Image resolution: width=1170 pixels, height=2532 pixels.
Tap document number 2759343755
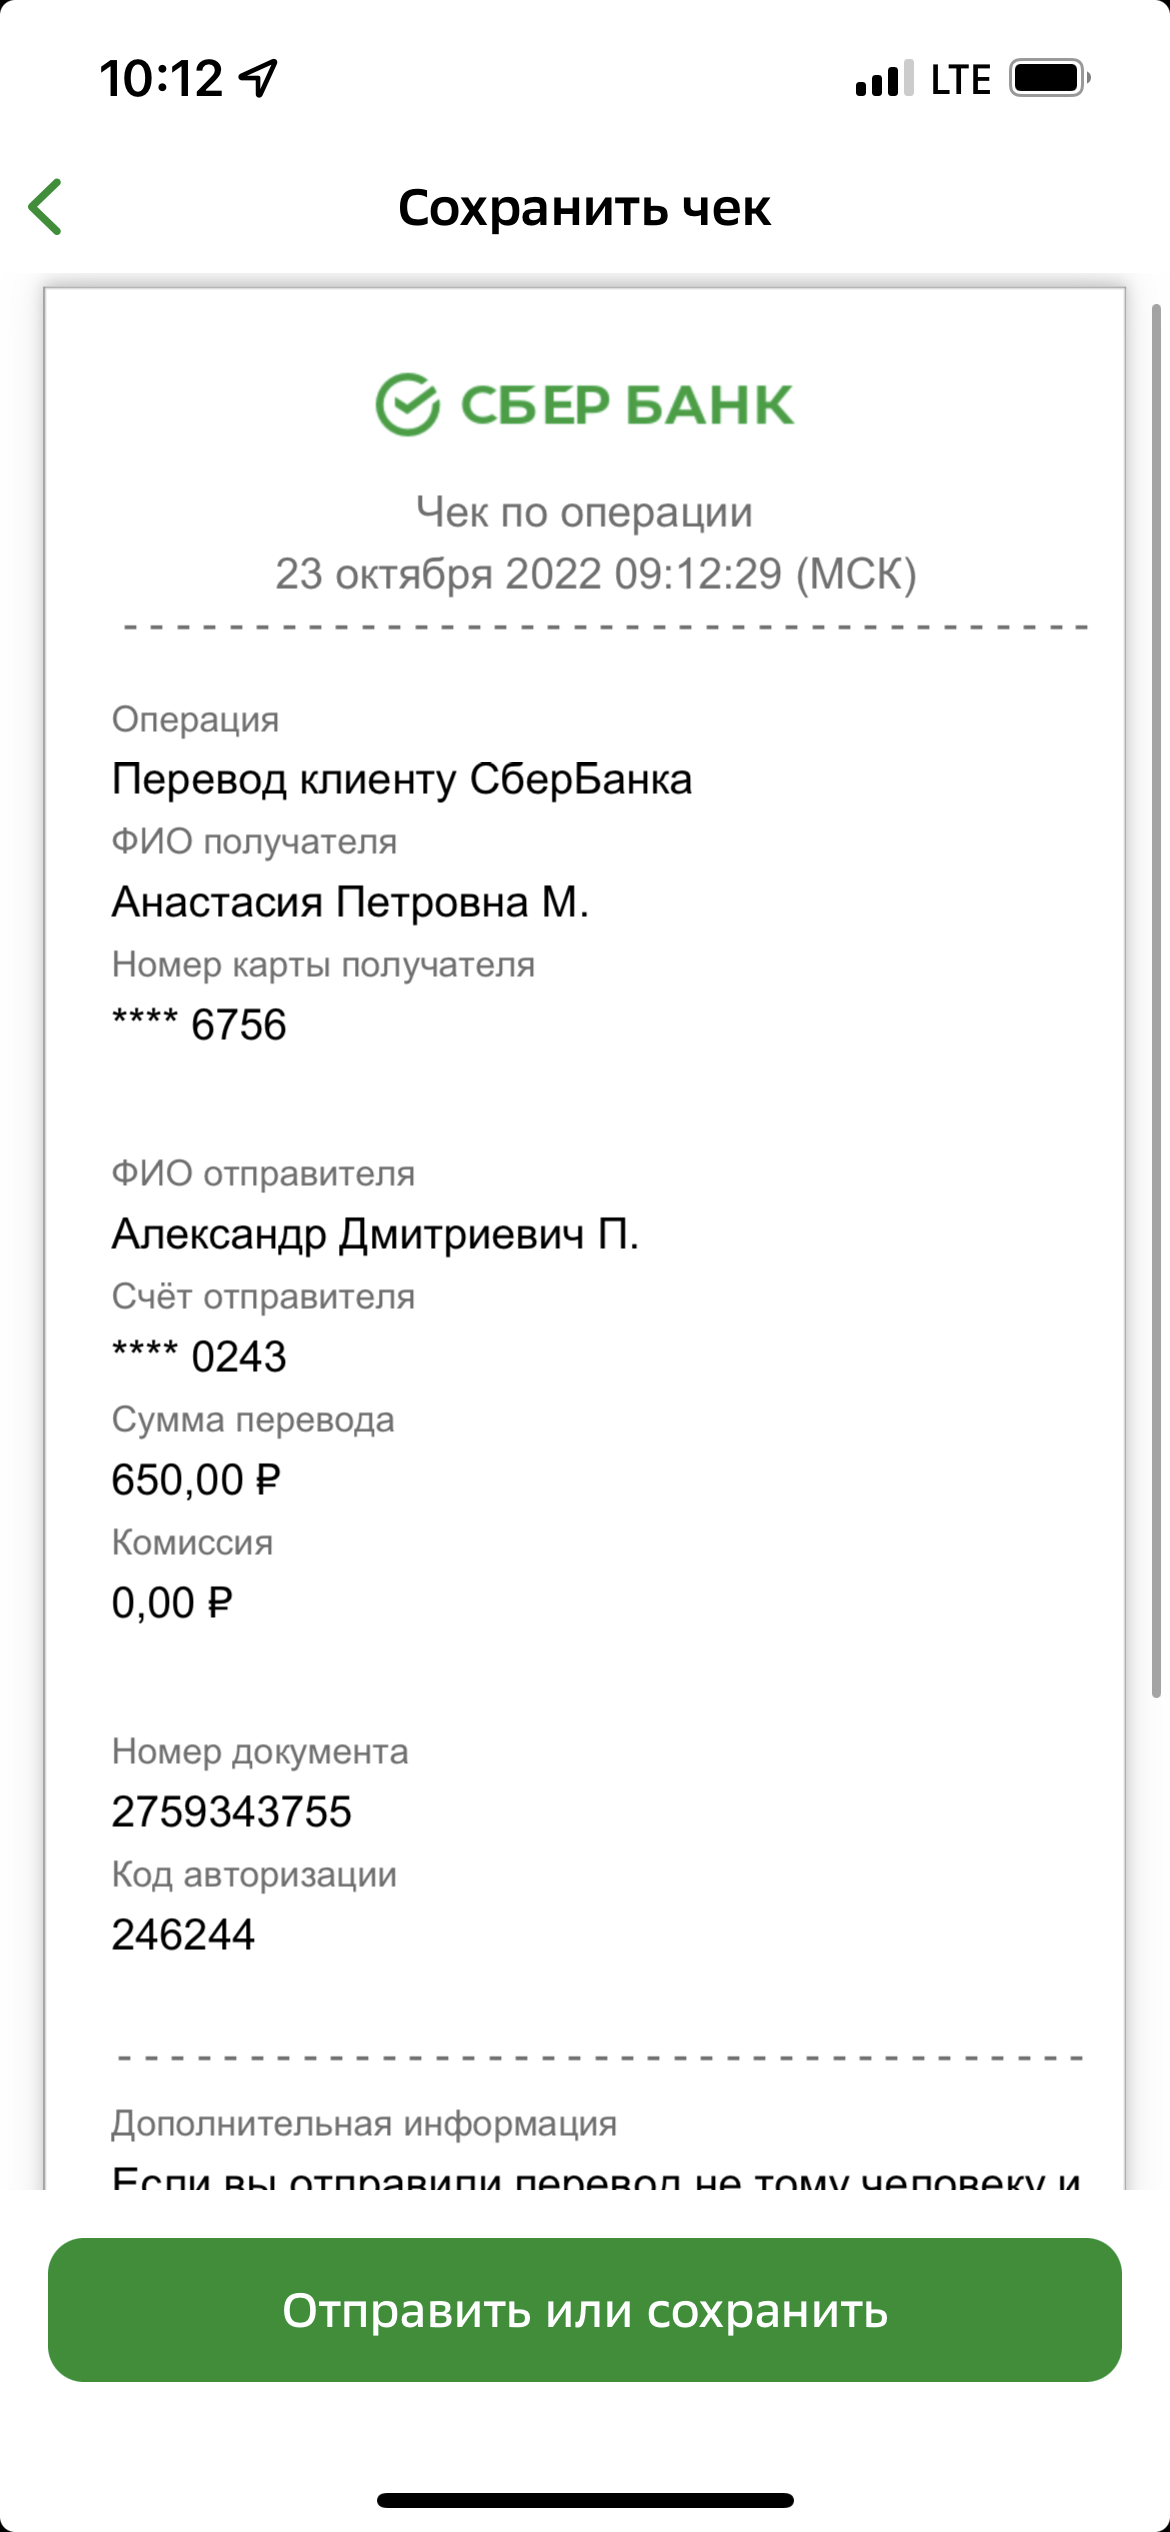point(232,1812)
